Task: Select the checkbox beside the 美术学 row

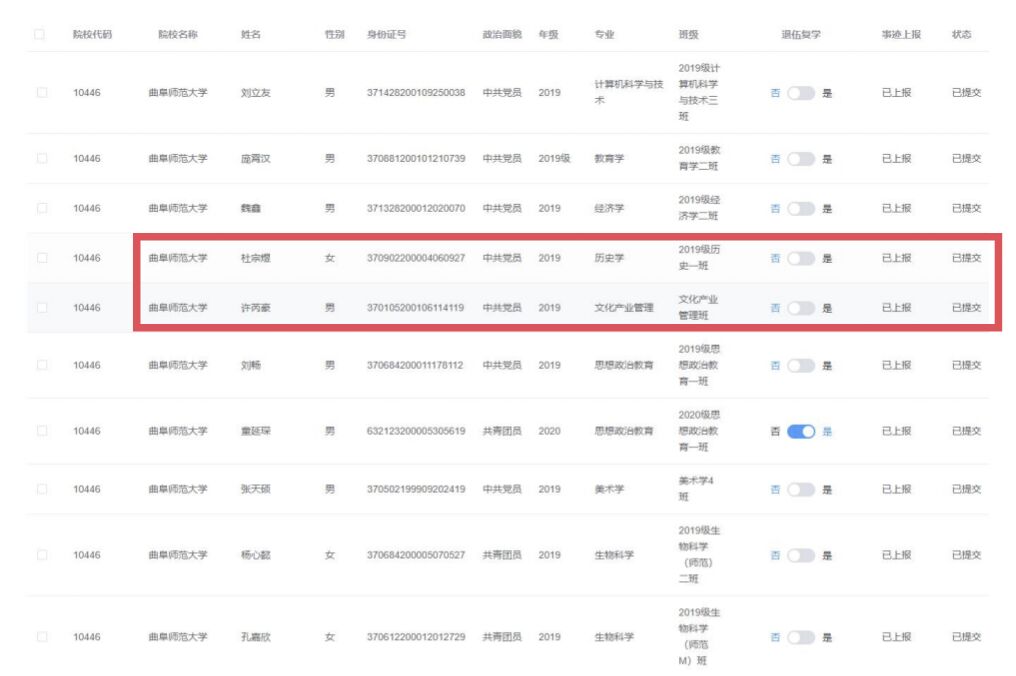Action: tap(41, 489)
